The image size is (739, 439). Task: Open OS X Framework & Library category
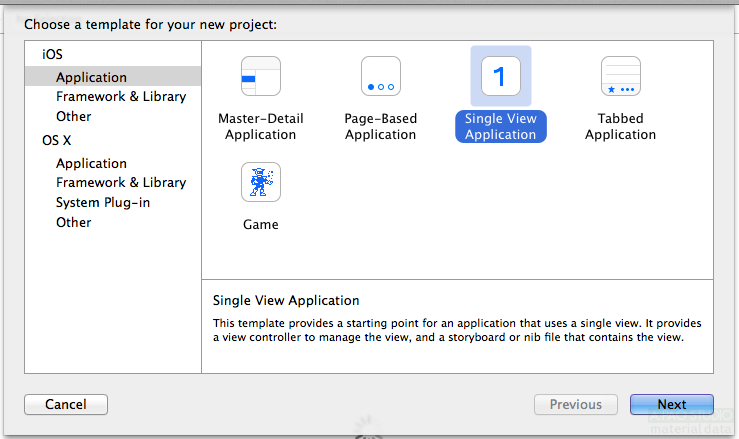[121, 182]
